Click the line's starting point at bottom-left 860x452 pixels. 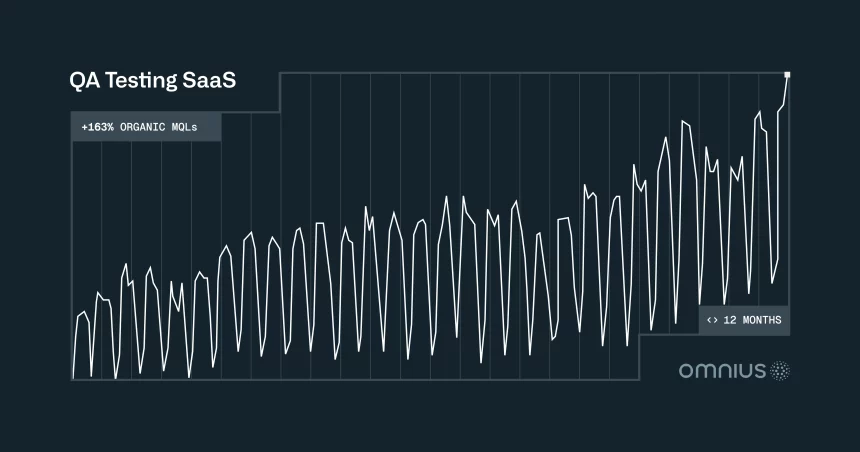click(x=73, y=377)
